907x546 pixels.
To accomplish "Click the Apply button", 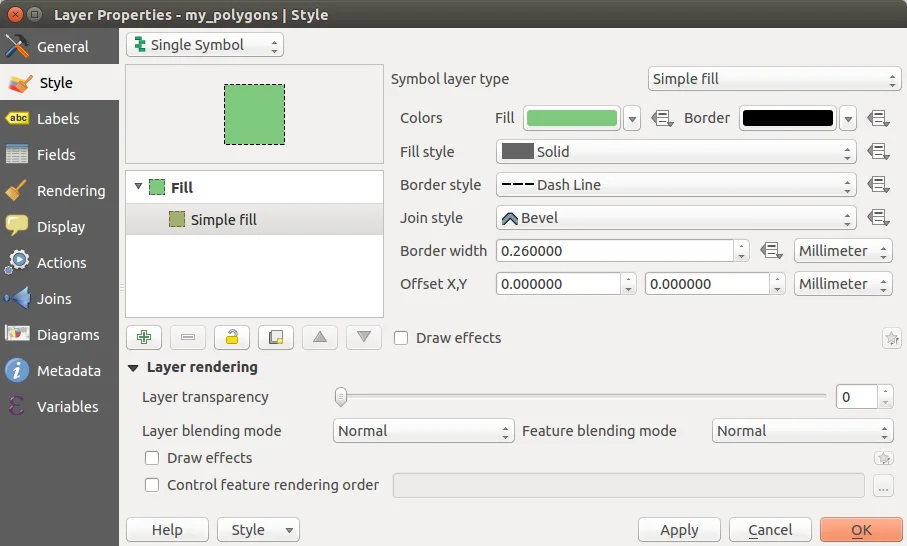I will (679, 530).
